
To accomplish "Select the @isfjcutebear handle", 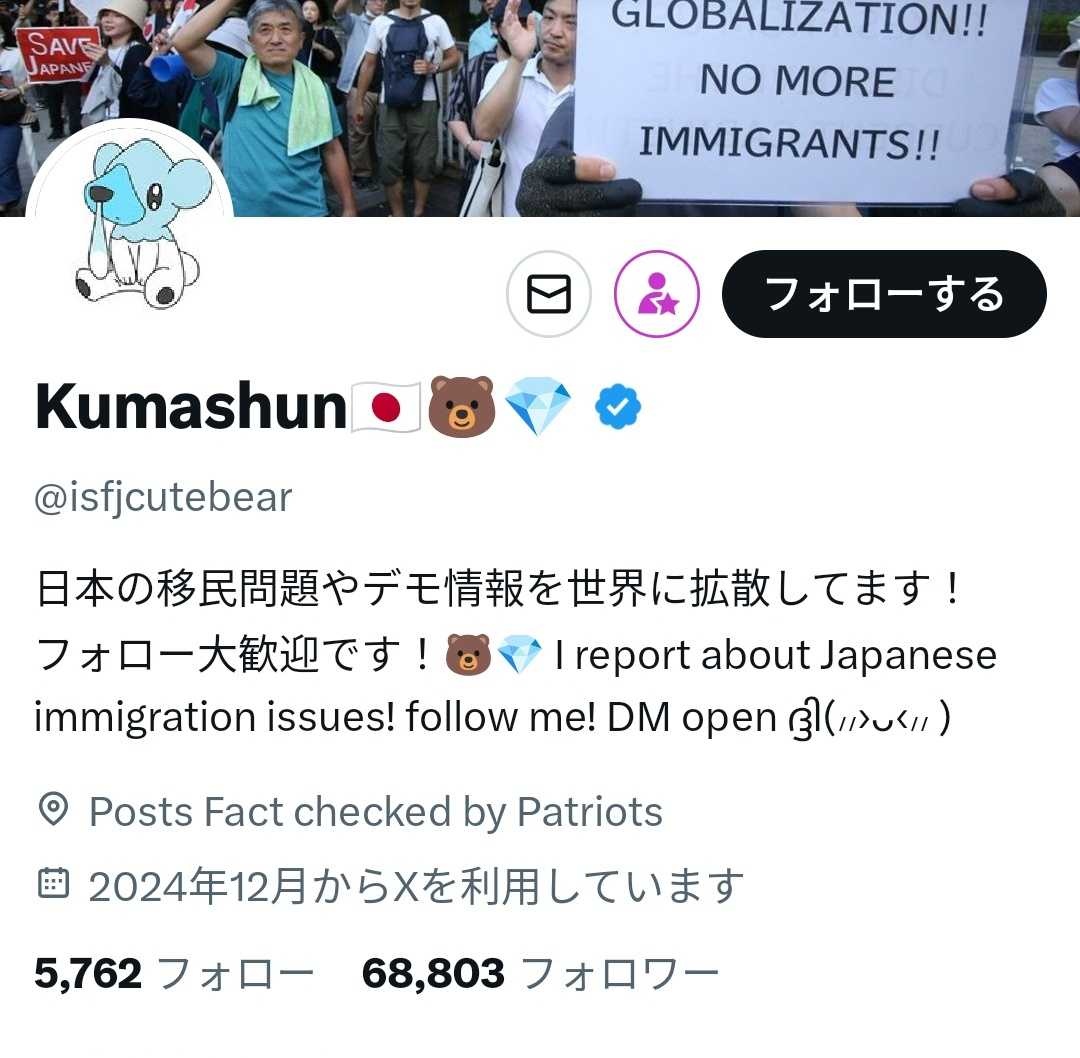I will pyautogui.click(x=163, y=498).
